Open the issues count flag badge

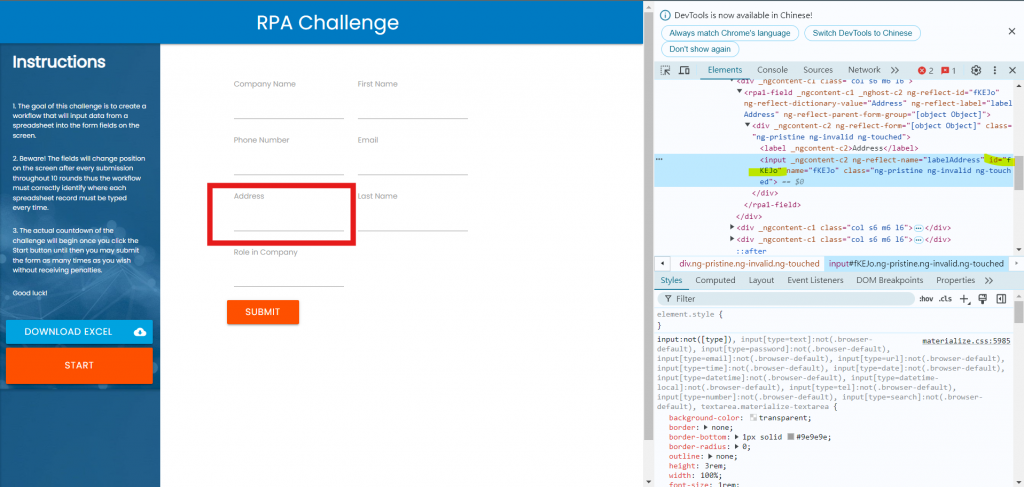click(x=948, y=71)
